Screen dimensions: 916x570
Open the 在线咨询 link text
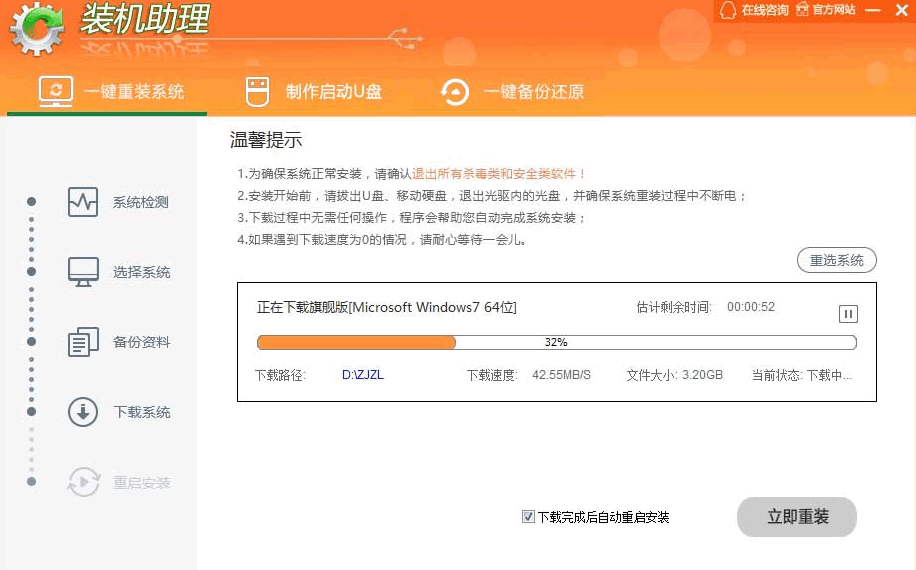765,10
